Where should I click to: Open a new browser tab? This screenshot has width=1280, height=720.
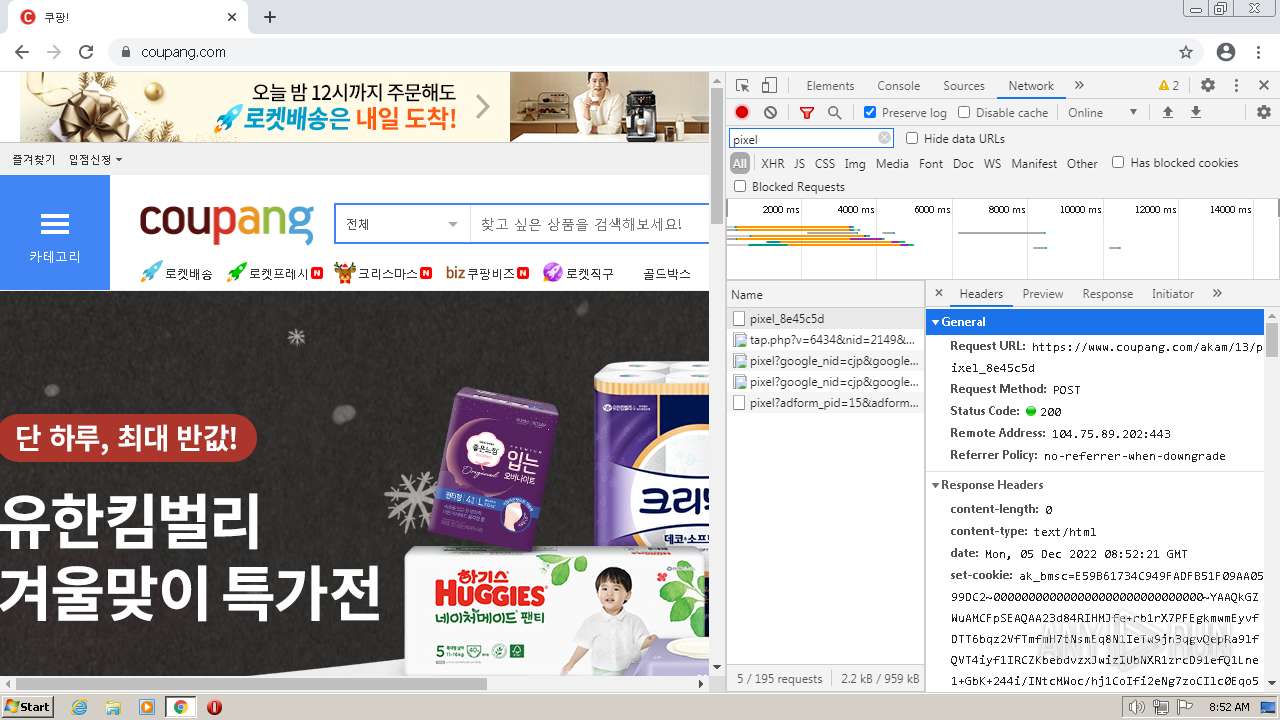coord(270,17)
